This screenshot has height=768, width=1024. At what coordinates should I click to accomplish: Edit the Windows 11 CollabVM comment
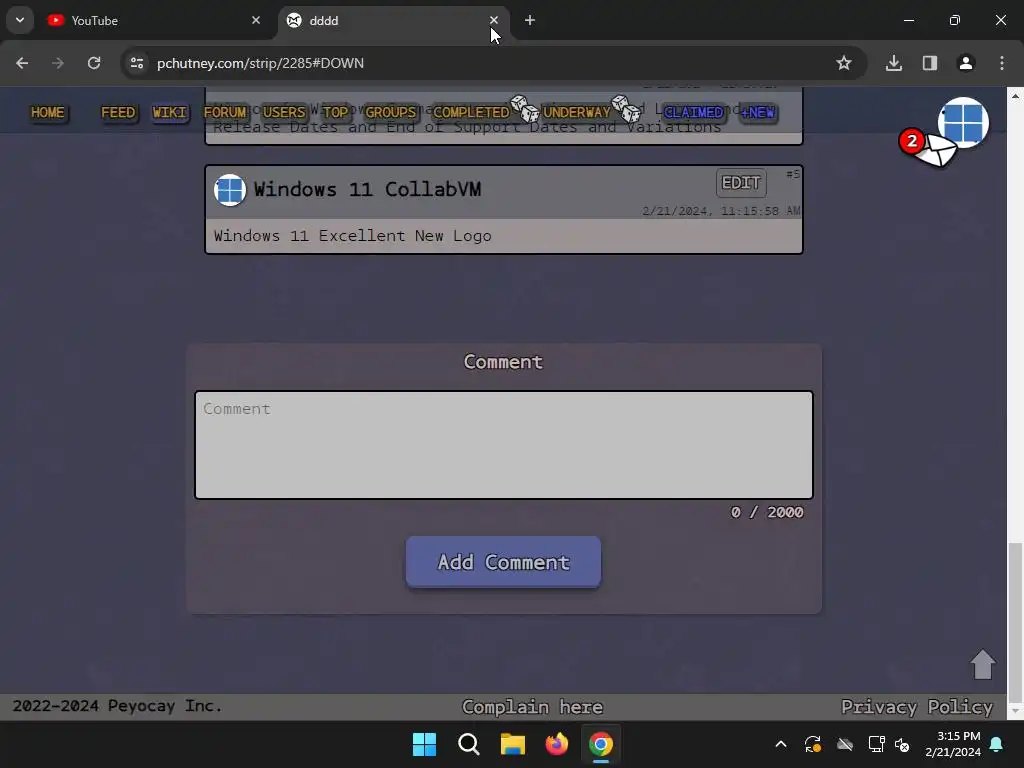741,183
